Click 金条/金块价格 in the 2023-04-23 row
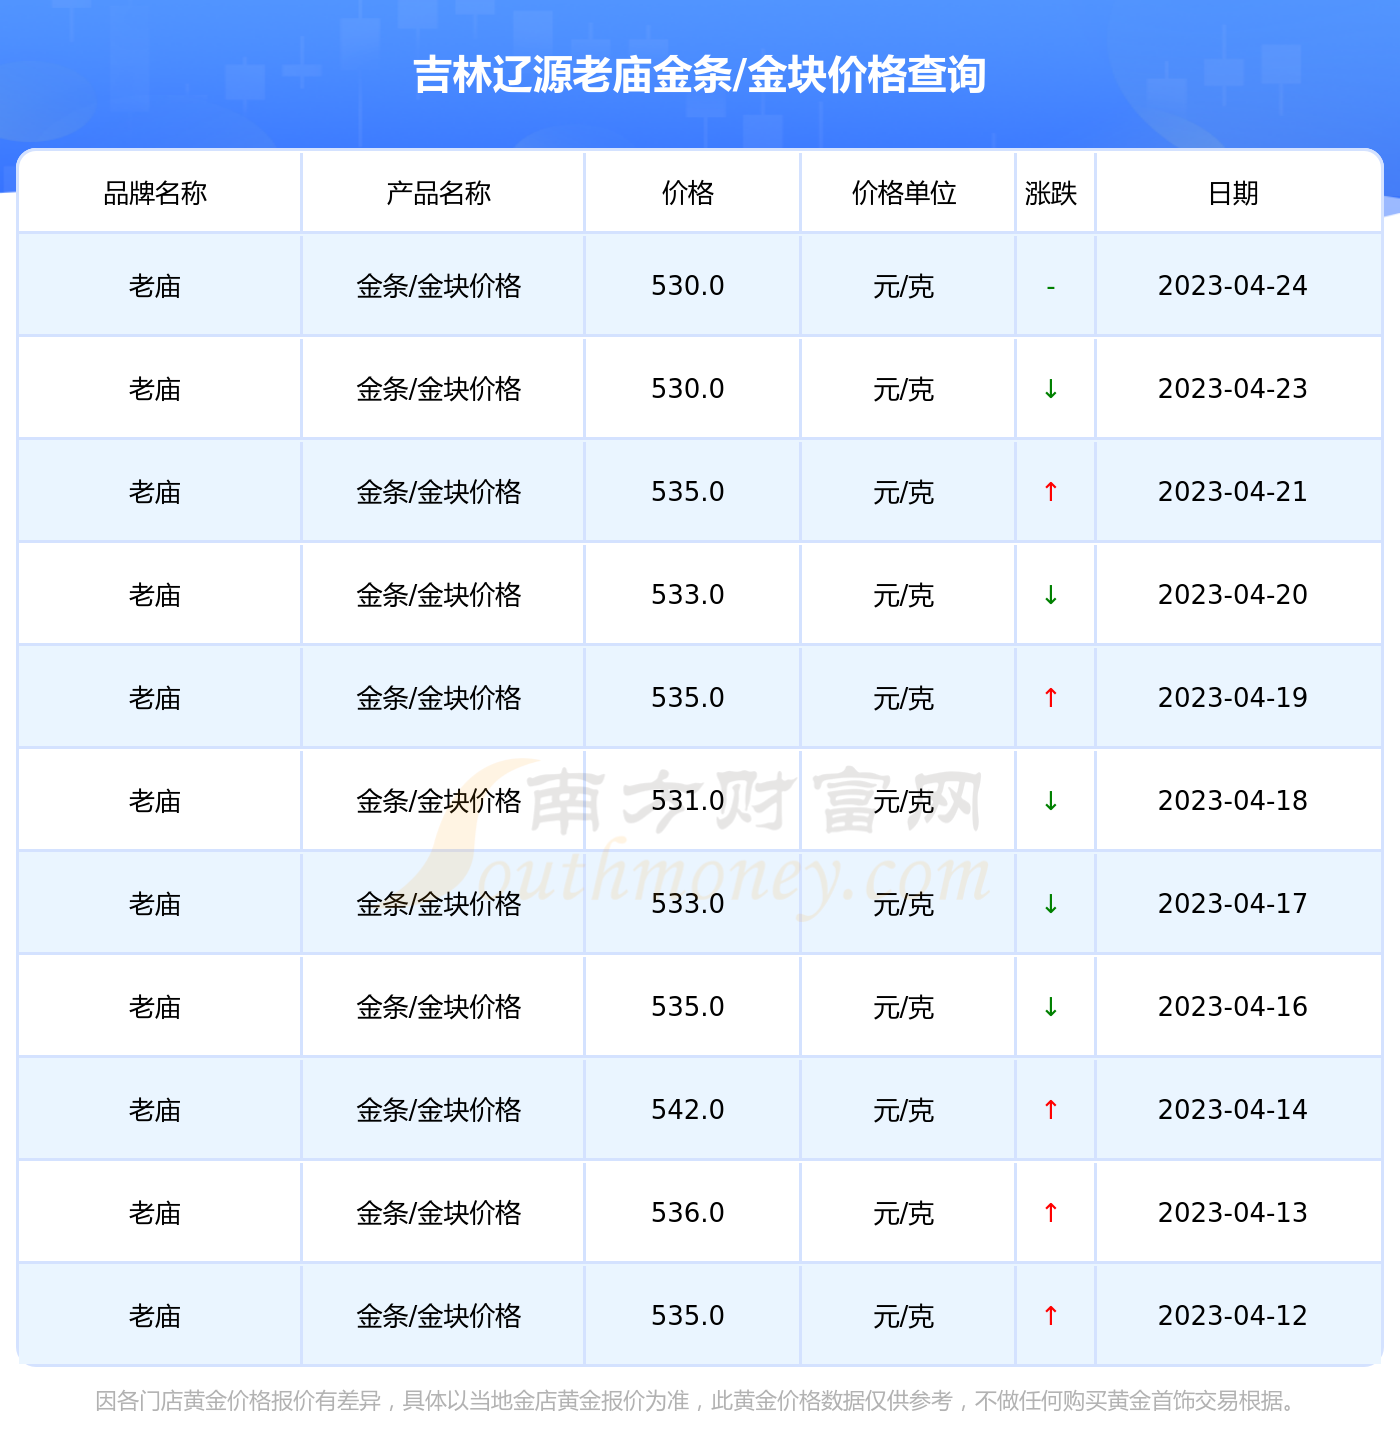The image size is (1400, 1455). [439, 390]
